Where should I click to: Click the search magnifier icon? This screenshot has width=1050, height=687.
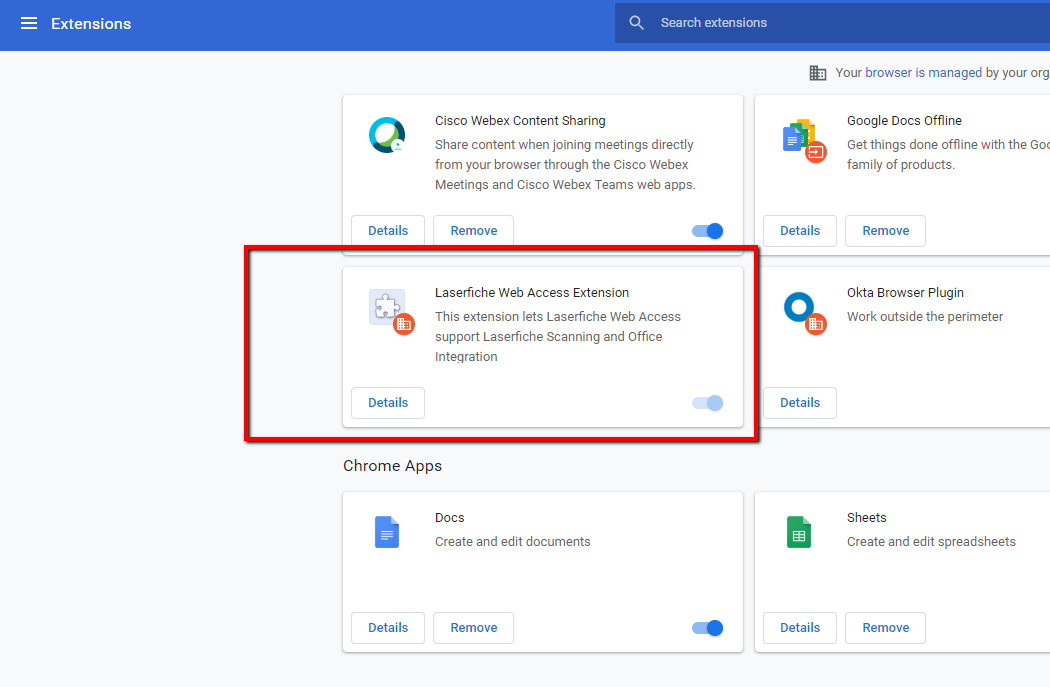pyautogui.click(x=636, y=23)
